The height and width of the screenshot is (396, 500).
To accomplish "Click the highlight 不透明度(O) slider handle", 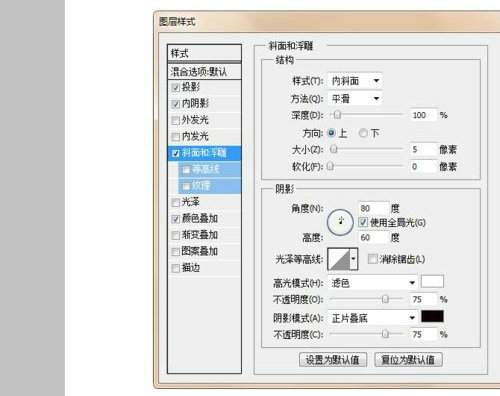I will (x=385, y=299).
